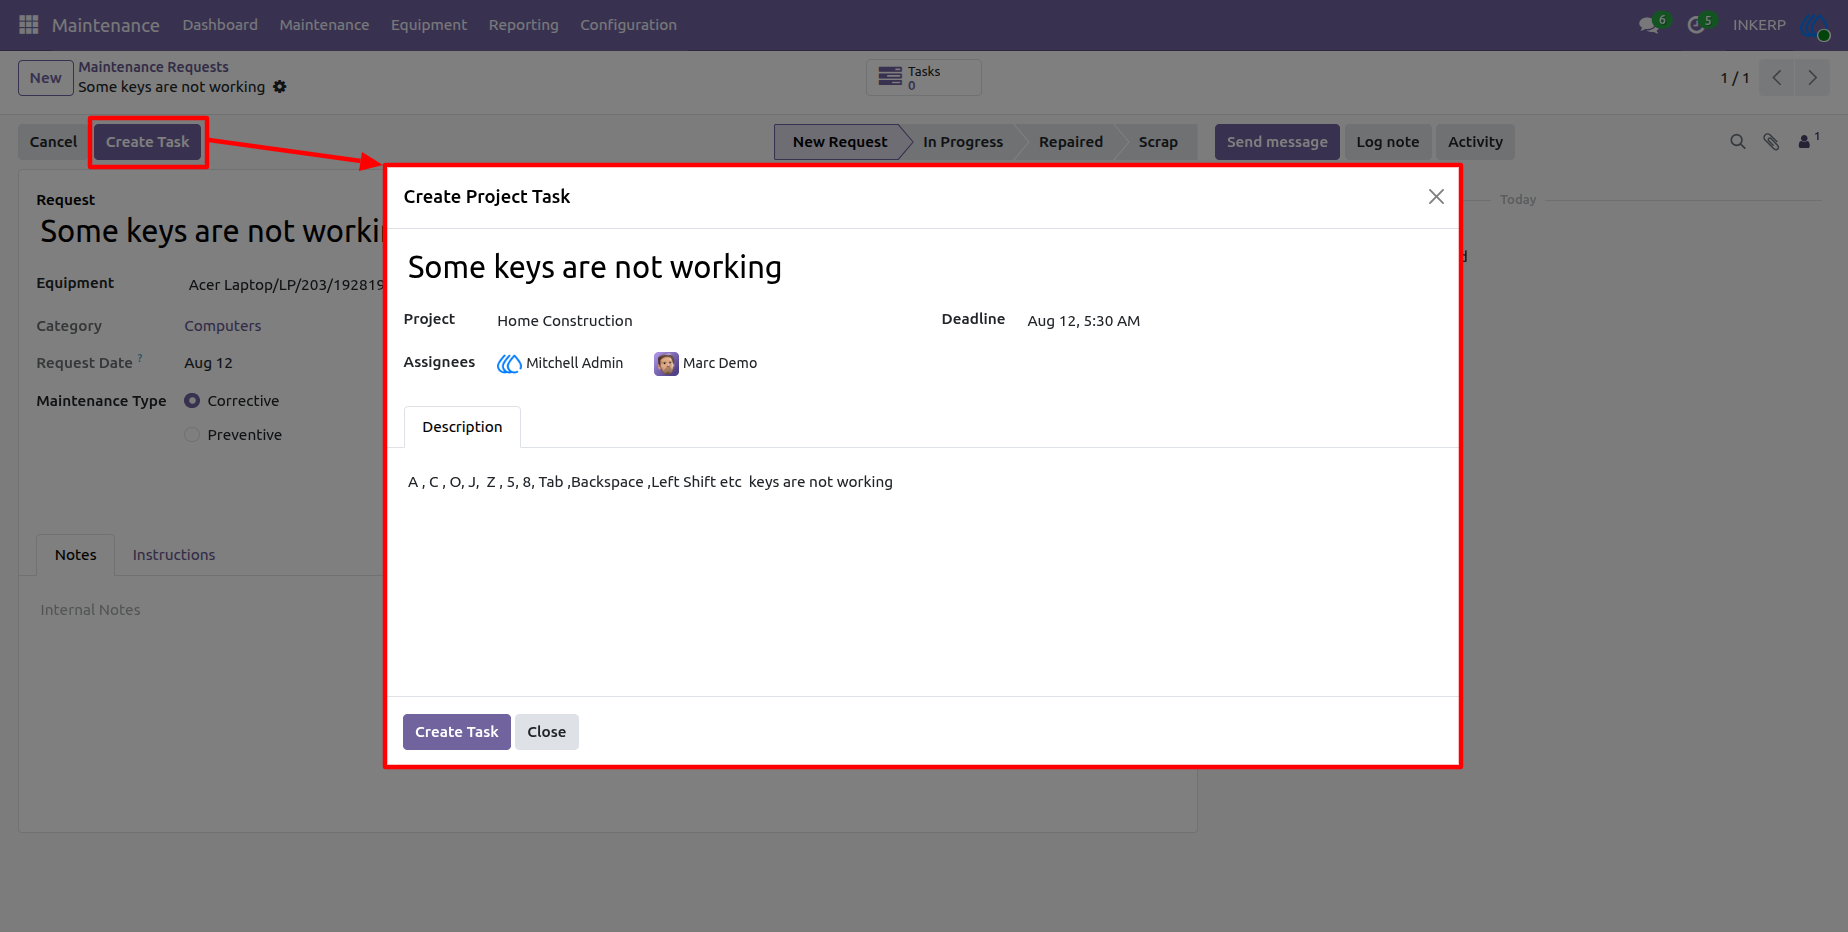Viewport: 1848px width, 932px height.
Task: Confirm with Create Task button in dialog
Action: click(x=457, y=732)
